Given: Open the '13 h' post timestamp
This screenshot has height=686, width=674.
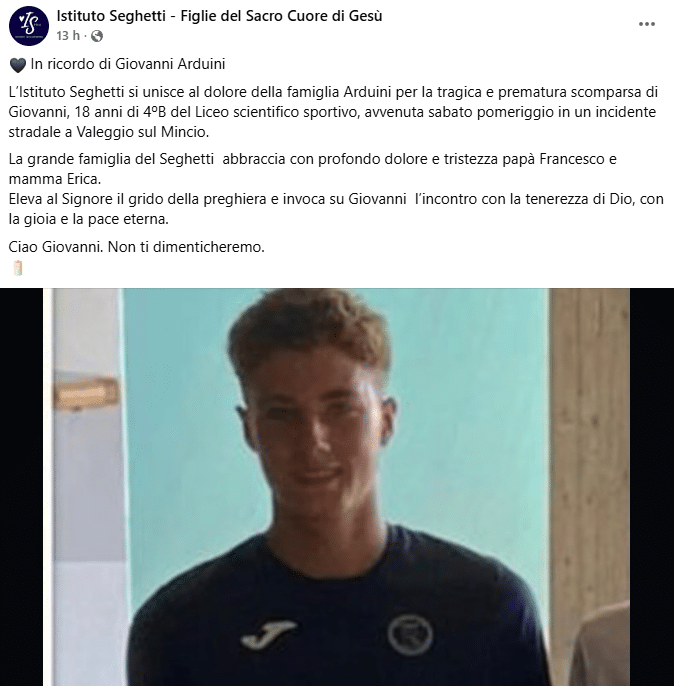Looking at the screenshot, I should (68, 35).
